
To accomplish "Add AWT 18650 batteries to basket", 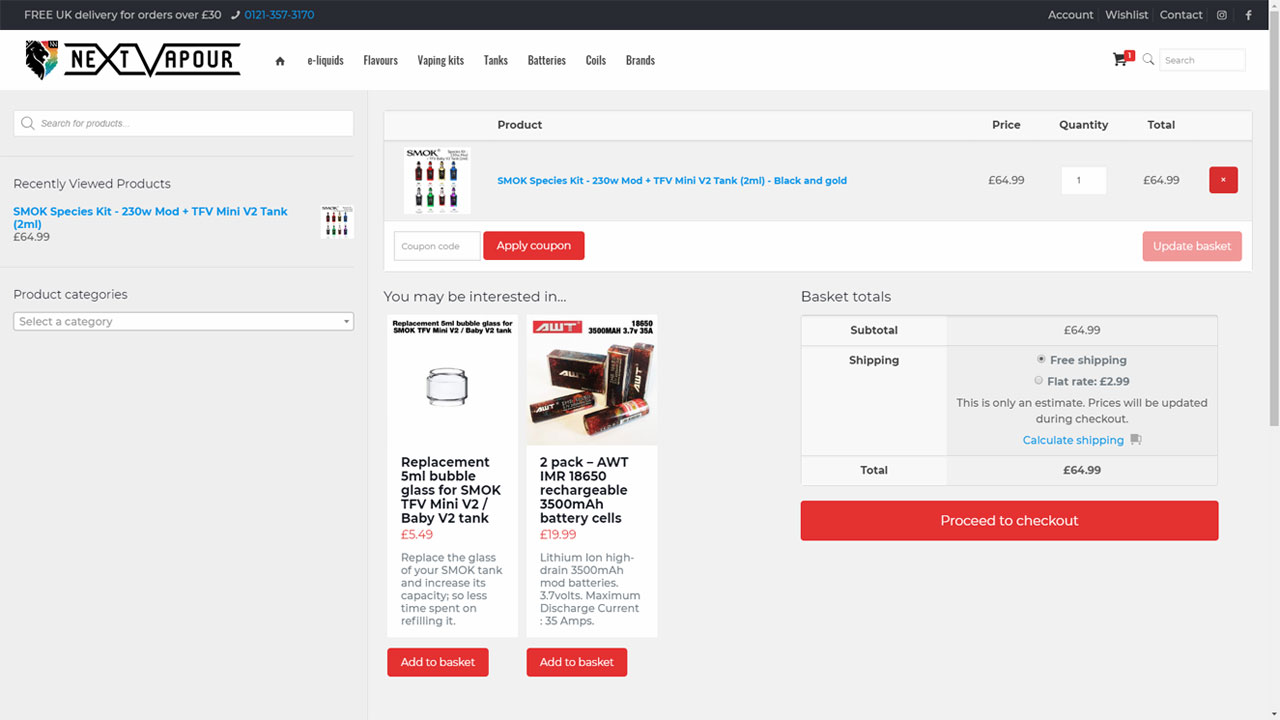I will pyautogui.click(x=577, y=662).
